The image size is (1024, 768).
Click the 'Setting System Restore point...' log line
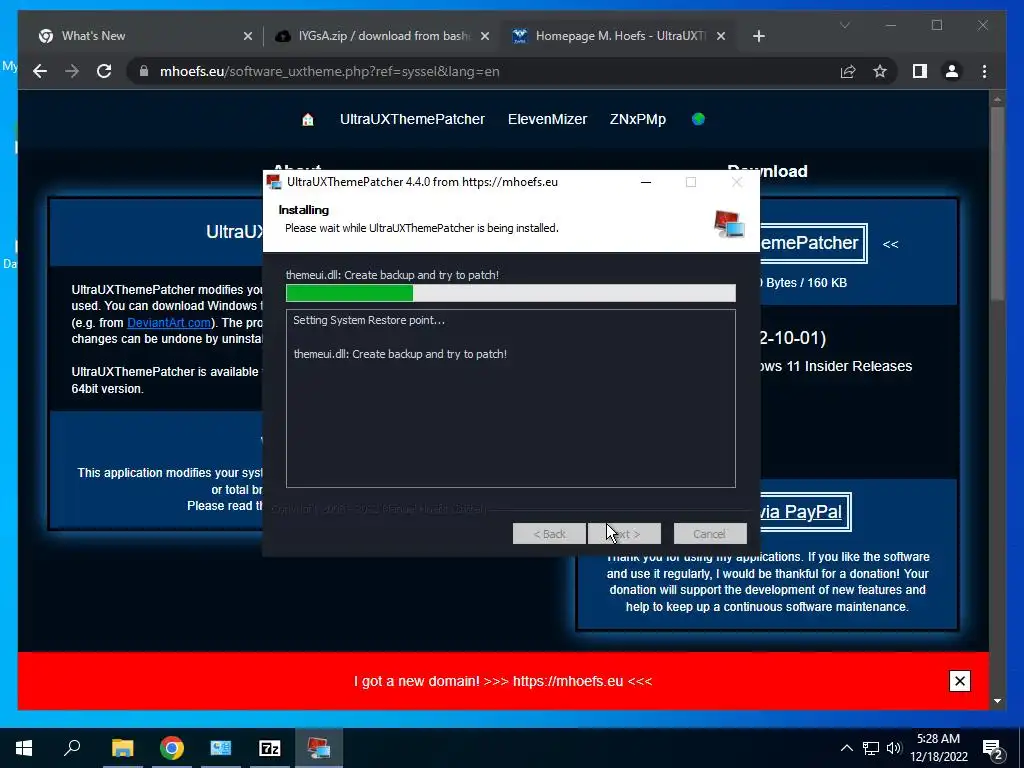point(369,320)
